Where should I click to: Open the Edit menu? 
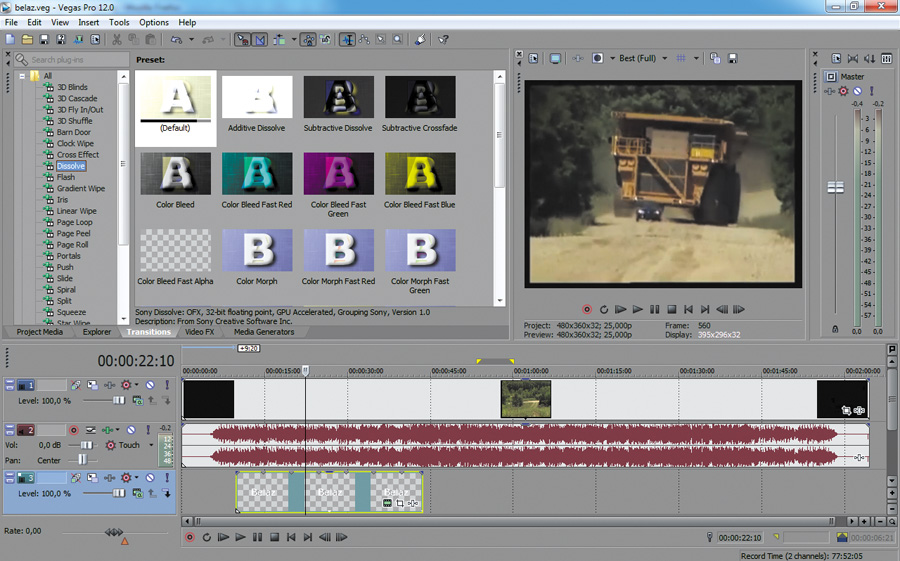pos(34,22)
